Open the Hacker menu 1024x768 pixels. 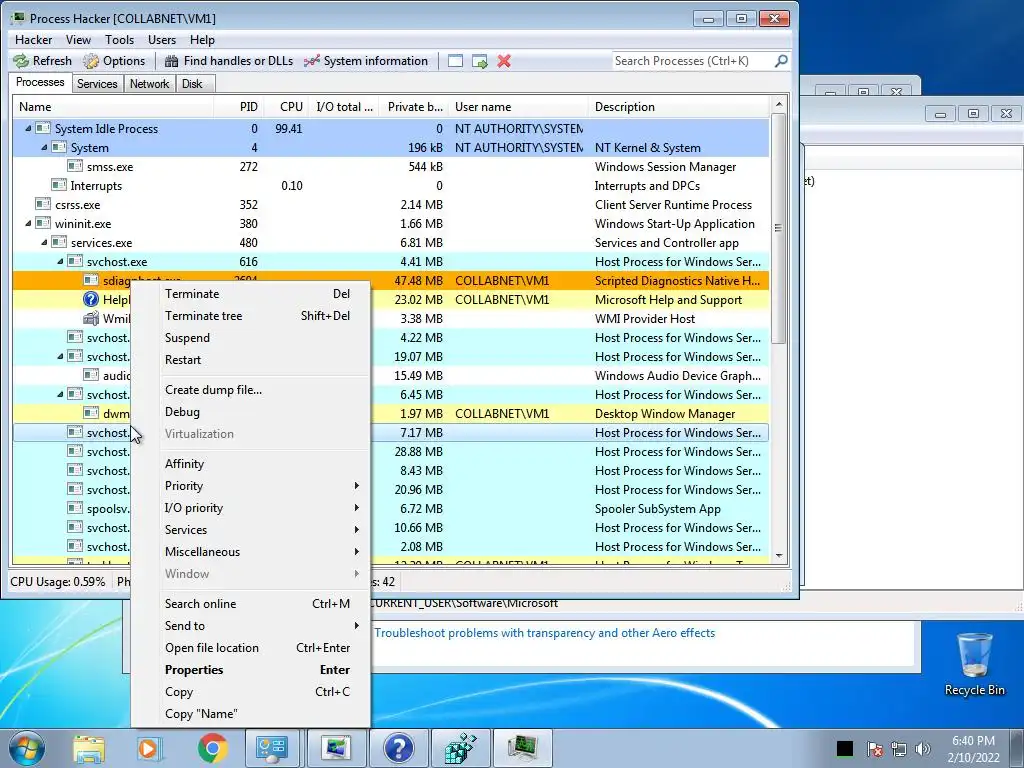33,40
